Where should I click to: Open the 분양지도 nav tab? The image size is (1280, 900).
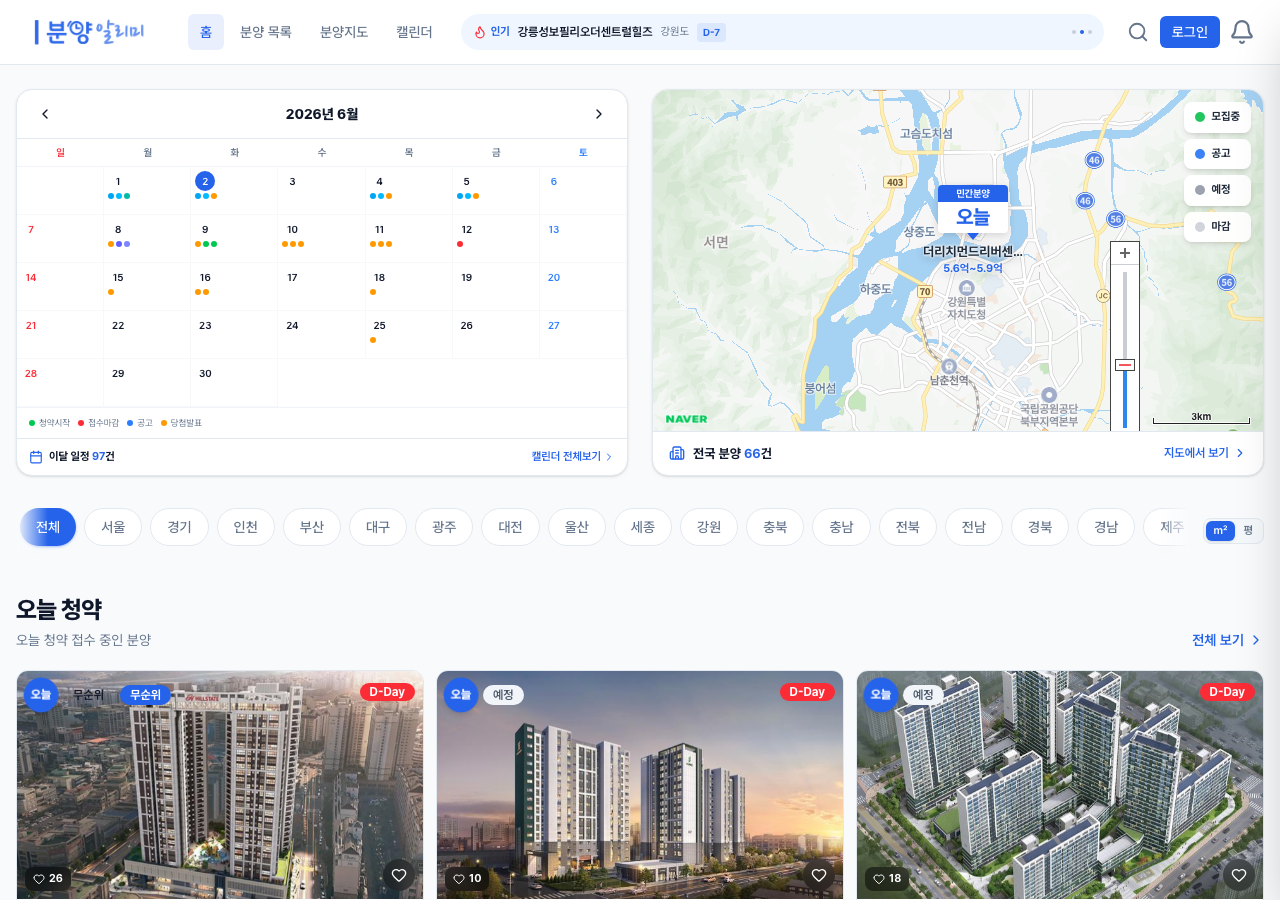(x=344, y=32)
